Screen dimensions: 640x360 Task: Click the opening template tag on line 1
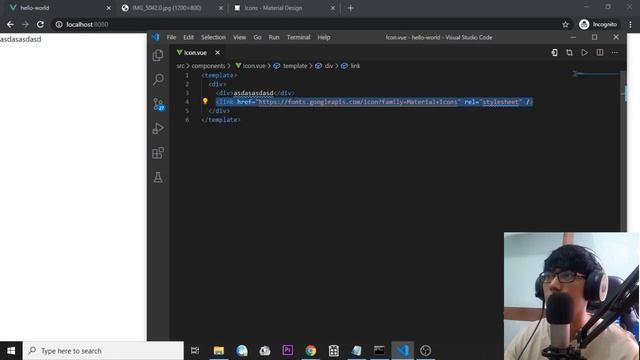pos(219,75)
